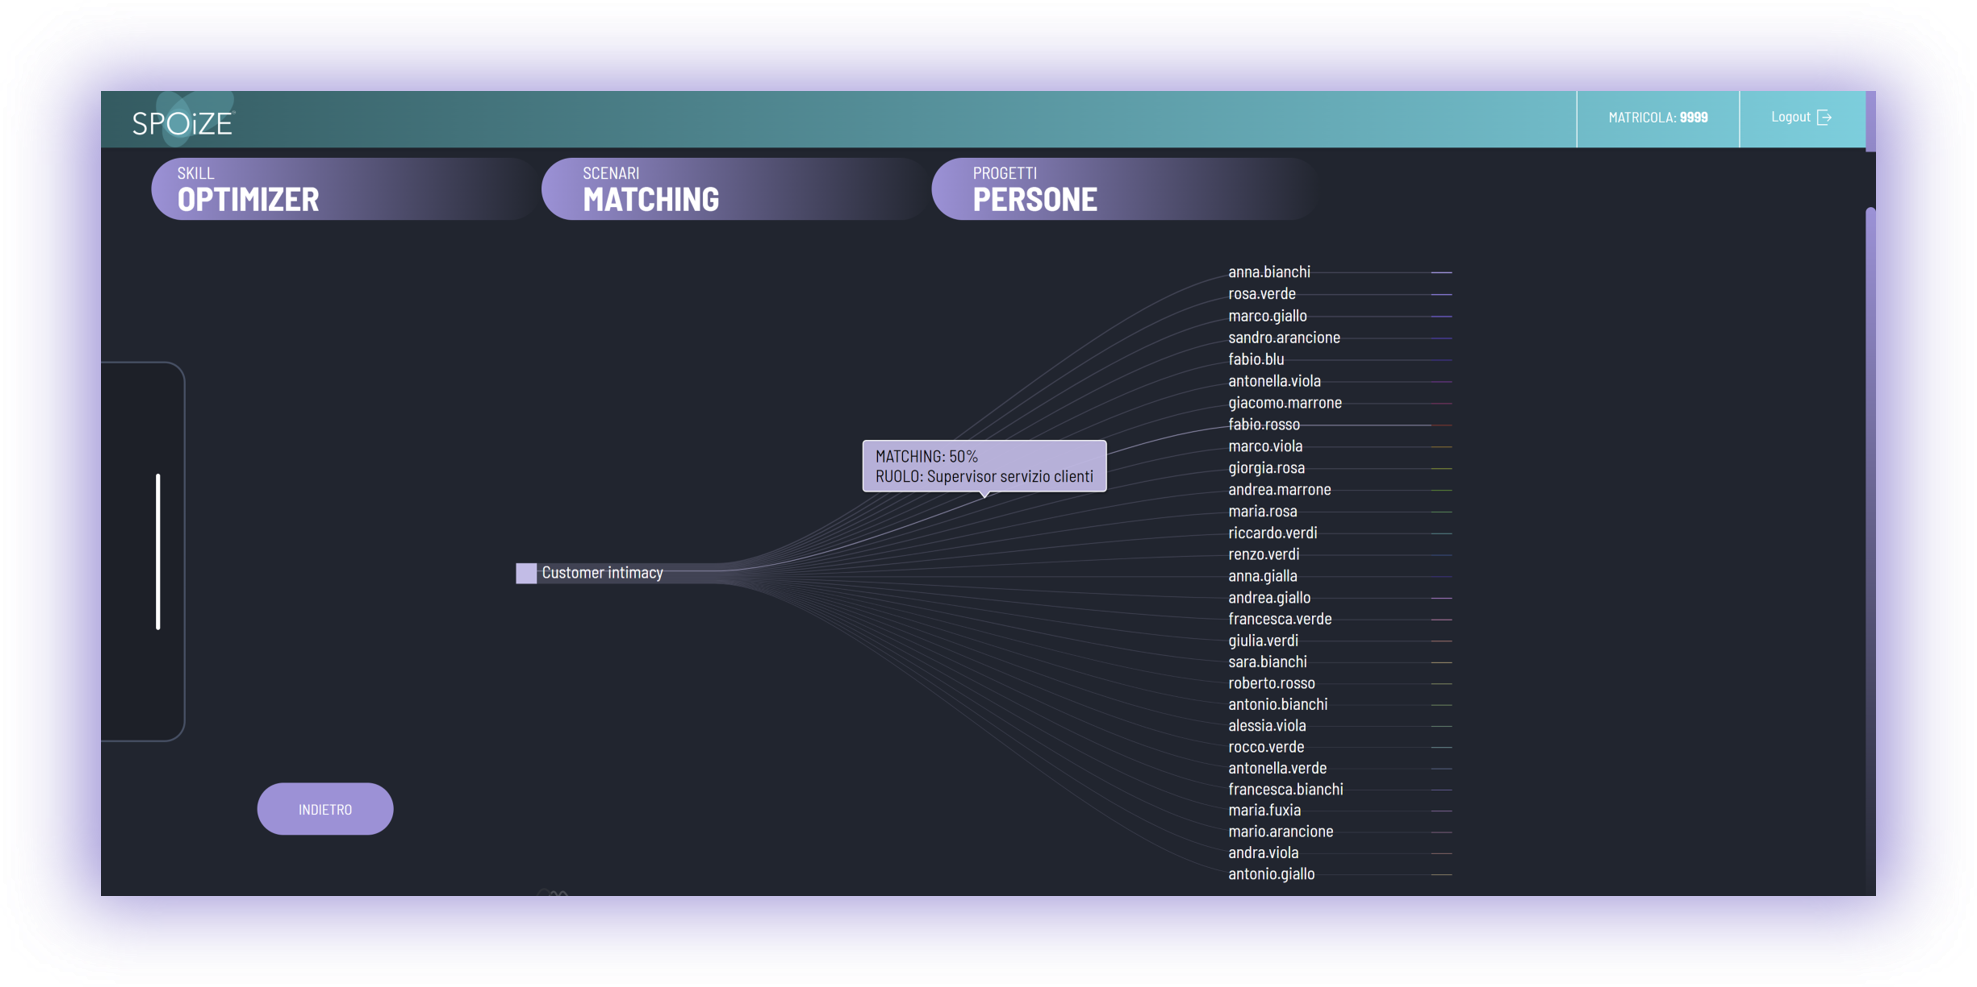Select maria.fuxia in the list
Viewport: 1977px width, 987px height.
(1264, 810)
